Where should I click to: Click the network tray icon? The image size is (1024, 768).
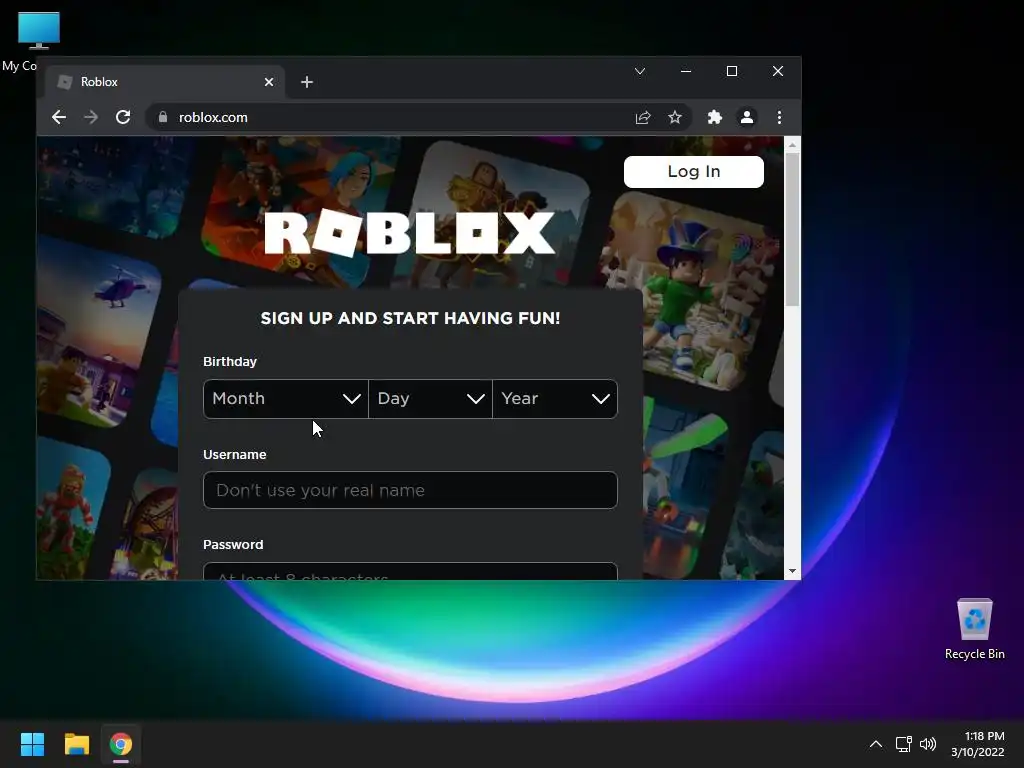point(903,744)
